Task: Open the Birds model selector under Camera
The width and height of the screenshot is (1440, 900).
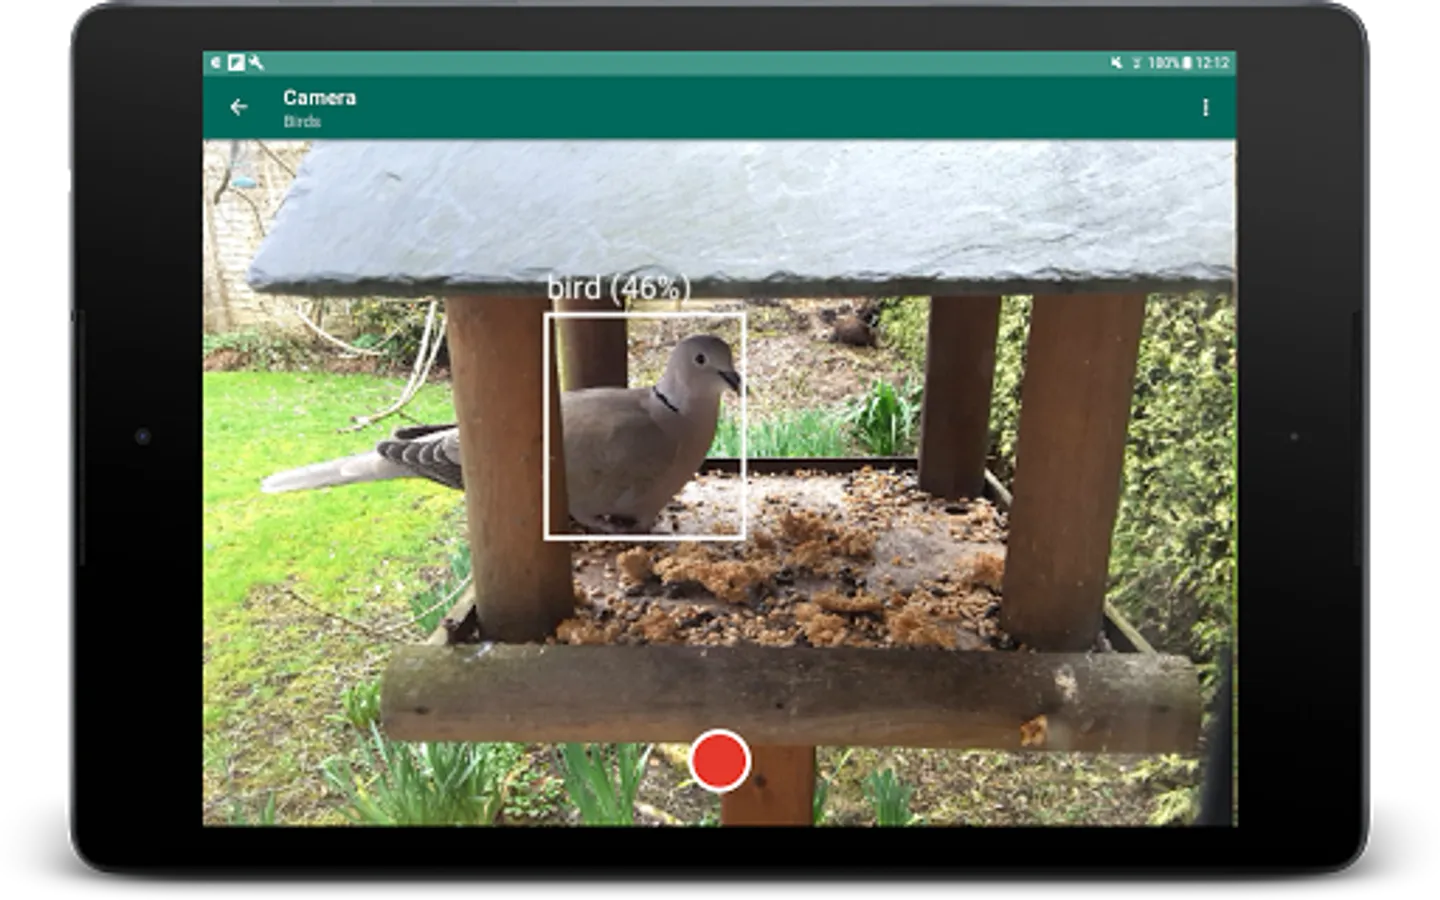Action: (300, 122)
